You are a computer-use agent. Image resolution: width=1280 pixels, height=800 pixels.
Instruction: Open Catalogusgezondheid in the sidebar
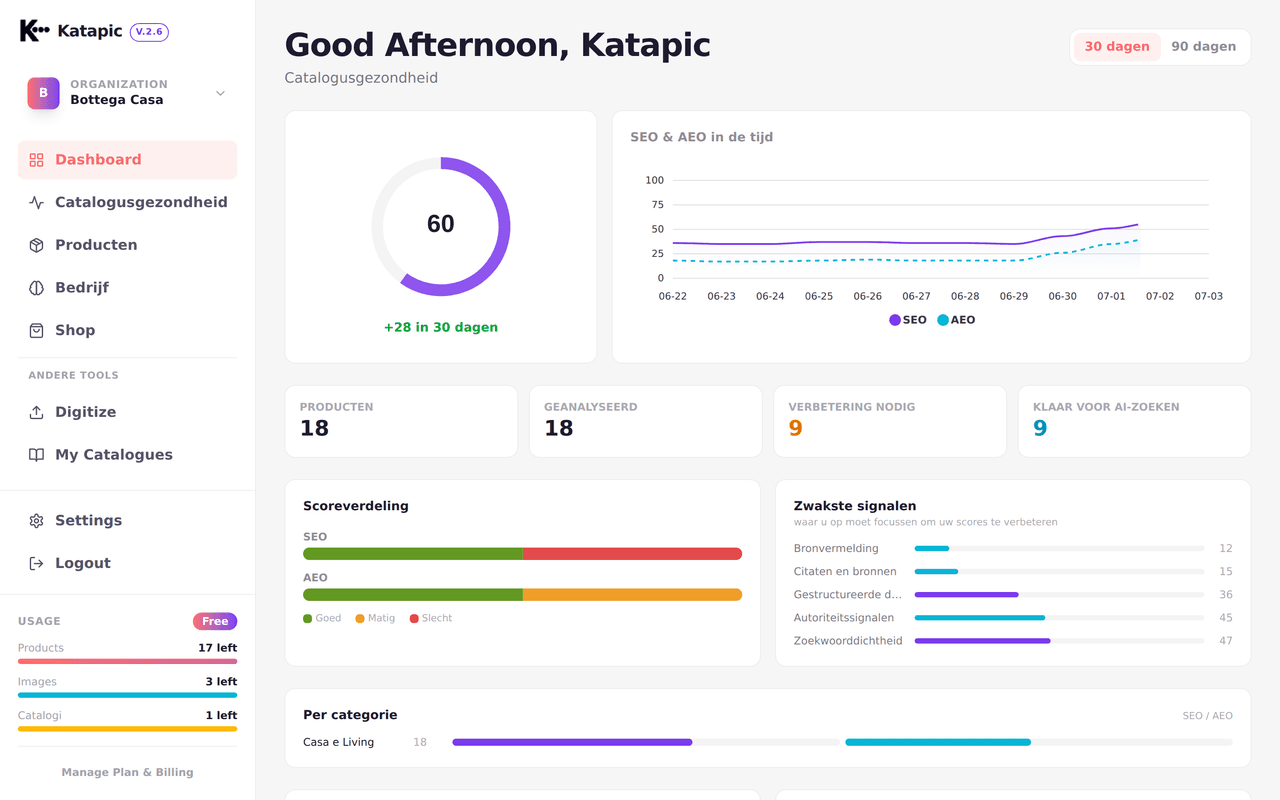pyautogui.click(x=127, y=202)
